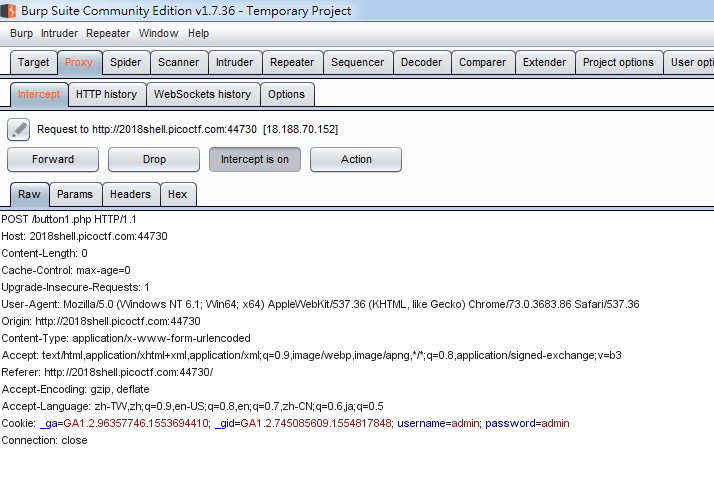The height and width of the screenshot is (500, 714).
Task: Click the Referer header line
Action: point(107,372)
